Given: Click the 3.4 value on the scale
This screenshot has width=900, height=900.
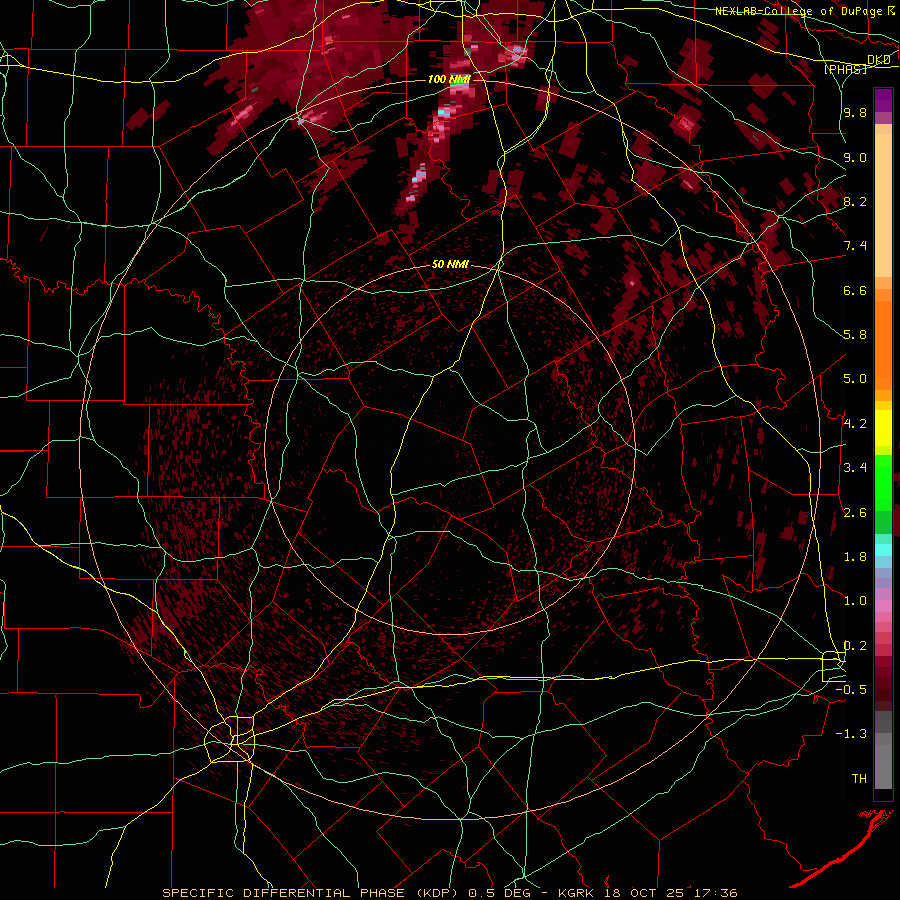Looking at the screenshot, I should 855,468.
